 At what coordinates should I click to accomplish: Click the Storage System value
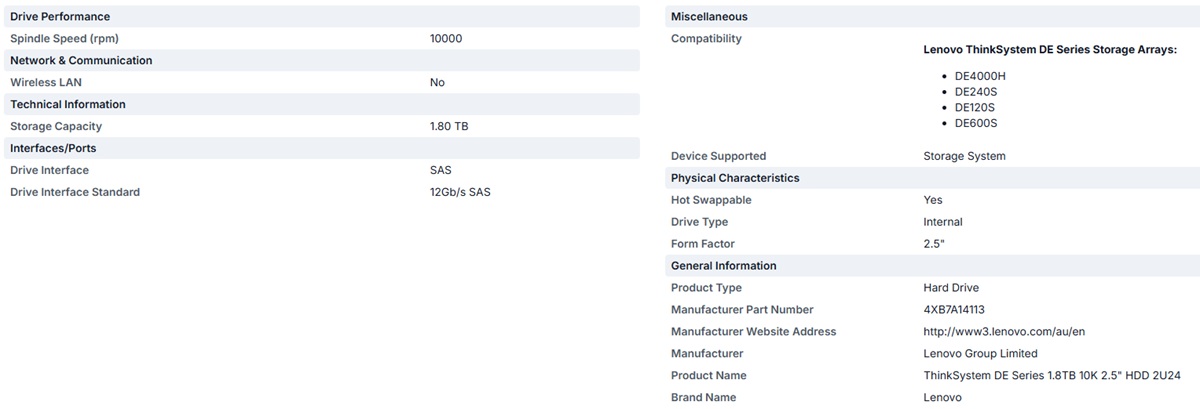pos(965,157)
